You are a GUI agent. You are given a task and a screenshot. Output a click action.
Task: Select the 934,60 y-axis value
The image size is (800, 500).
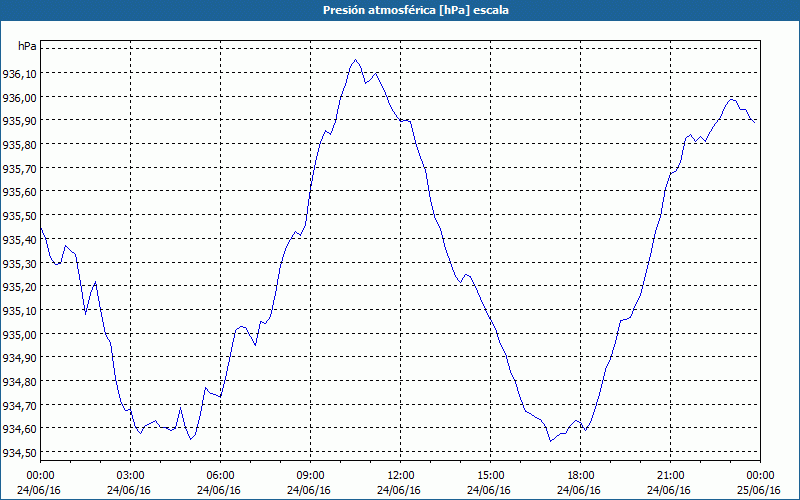(x=19, y=429)
